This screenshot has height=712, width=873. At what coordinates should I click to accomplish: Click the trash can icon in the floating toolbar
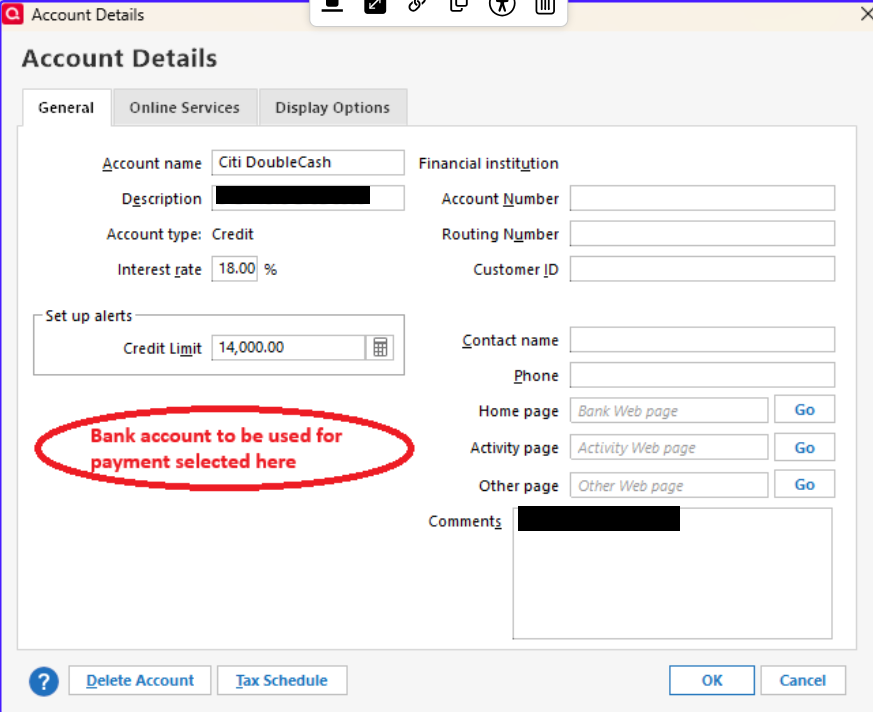point(545,6)
